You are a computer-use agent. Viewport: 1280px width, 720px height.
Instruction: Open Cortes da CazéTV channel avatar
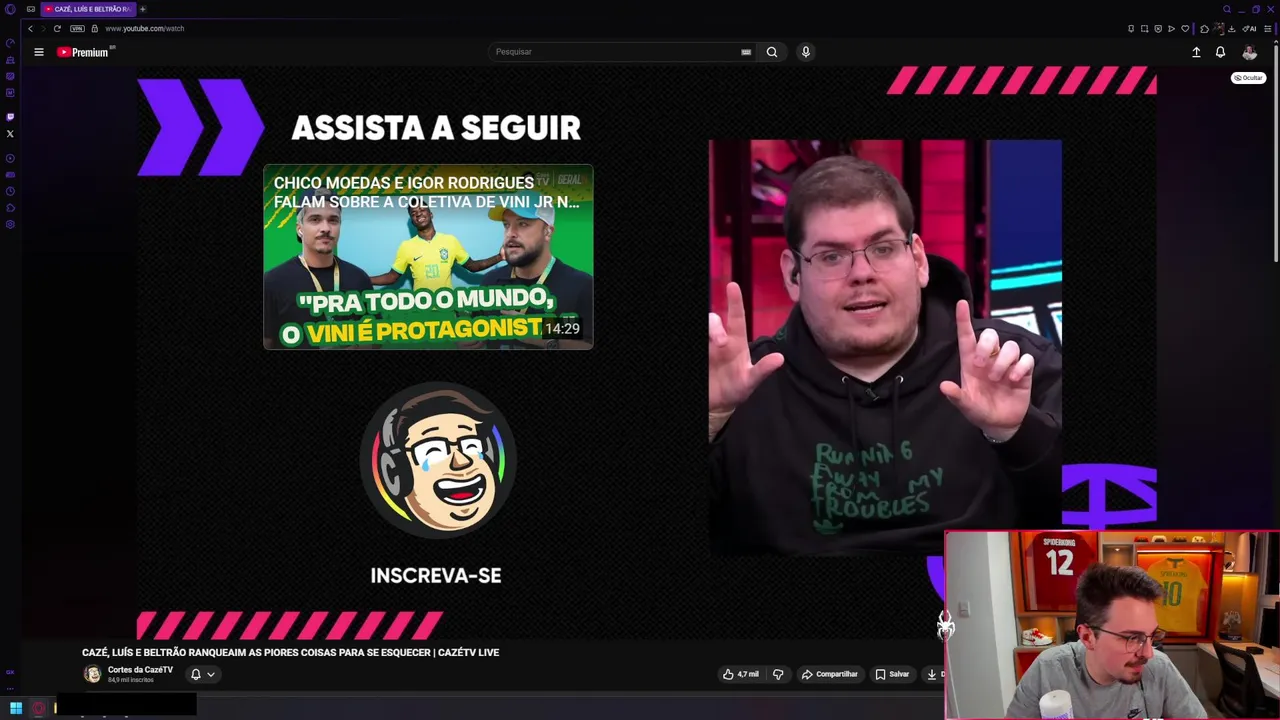93,674
